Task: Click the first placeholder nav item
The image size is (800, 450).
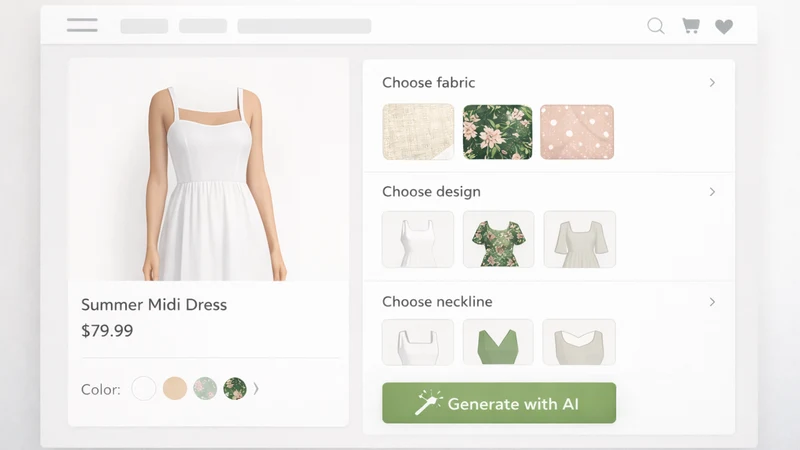Action: [144, 26]
